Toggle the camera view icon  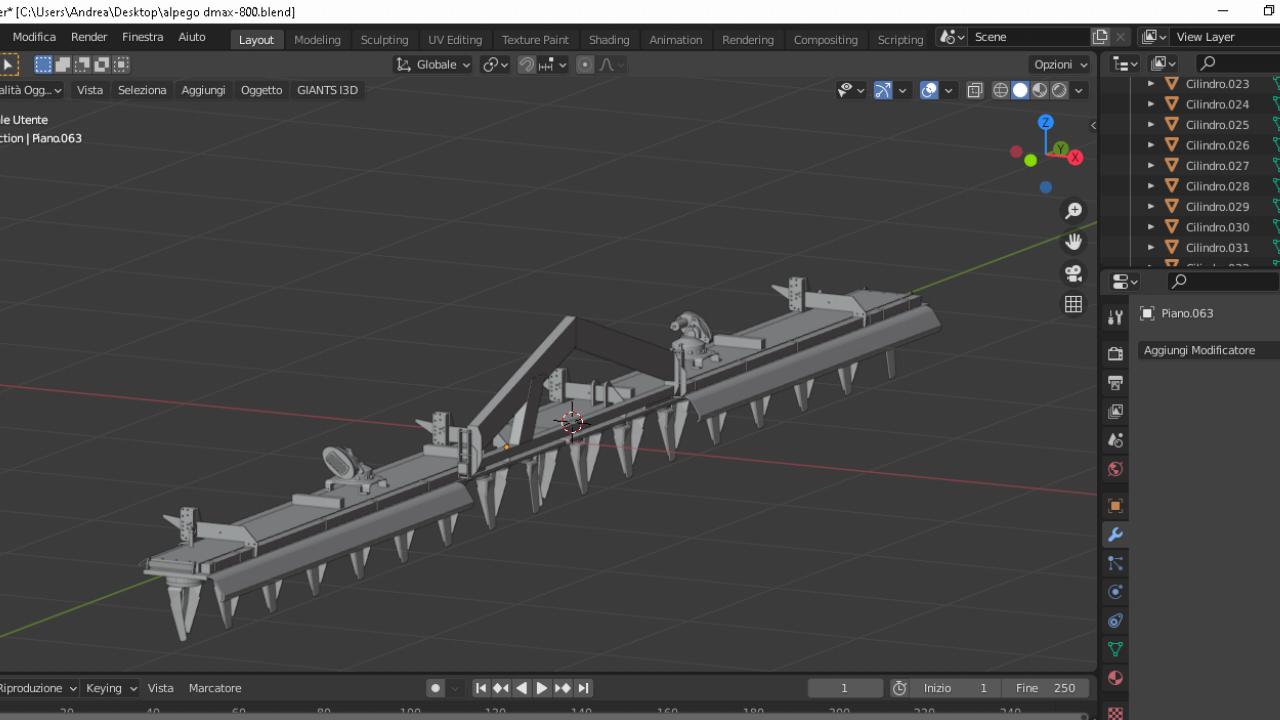click(x=1073, y=273)
